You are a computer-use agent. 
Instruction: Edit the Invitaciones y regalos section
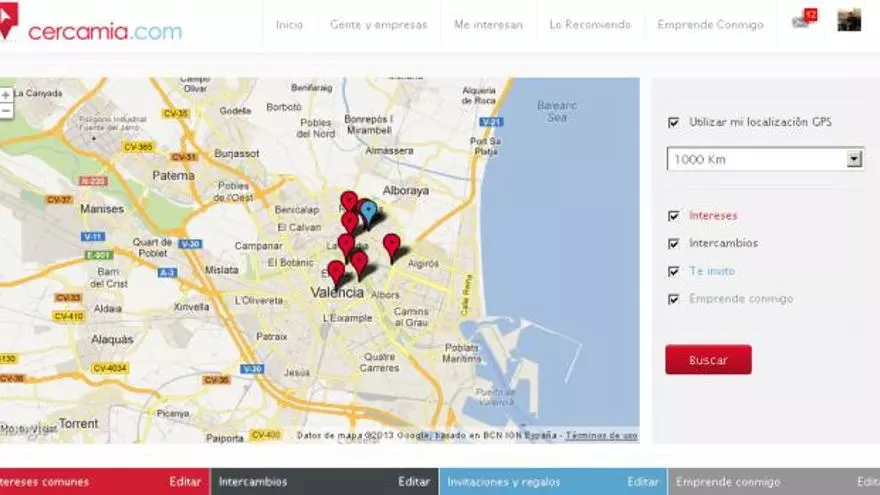tap(643, 482)
